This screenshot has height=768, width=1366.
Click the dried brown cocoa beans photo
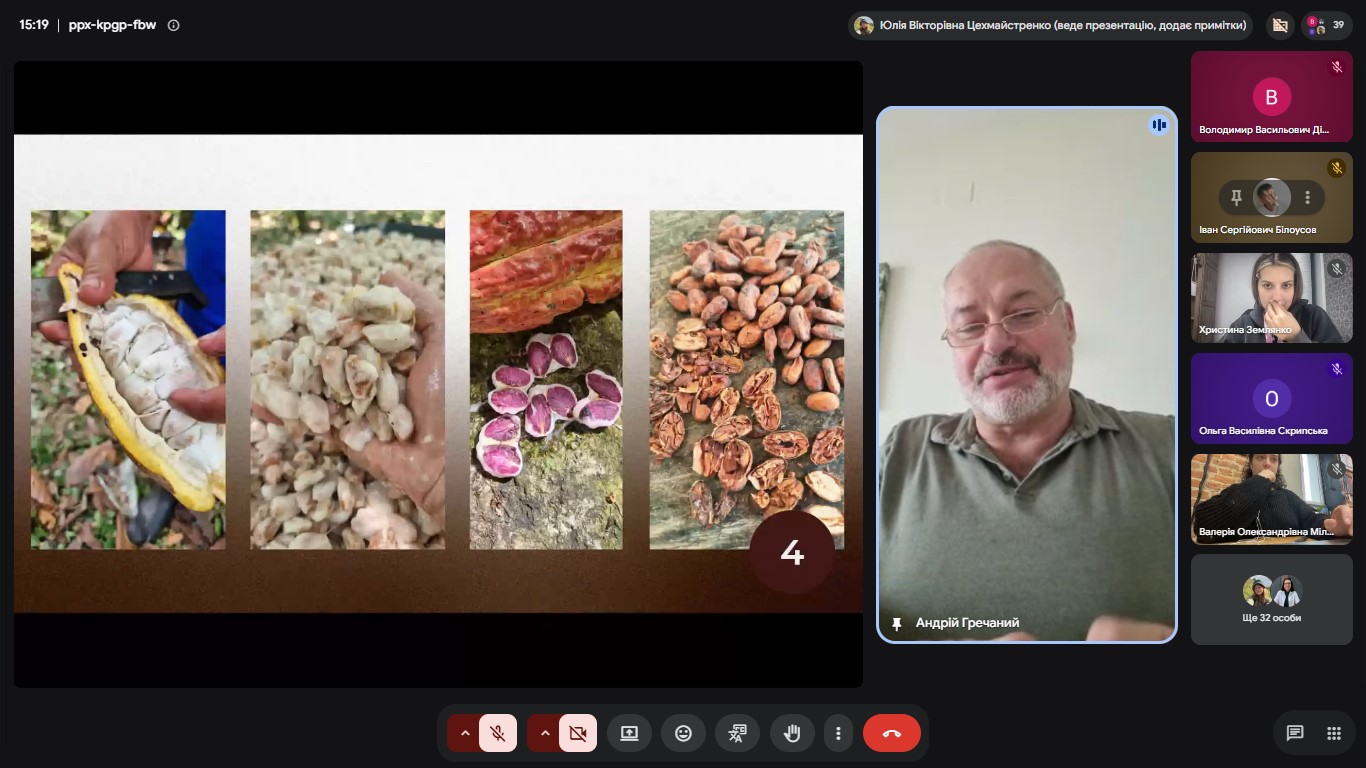pos(747,379)
